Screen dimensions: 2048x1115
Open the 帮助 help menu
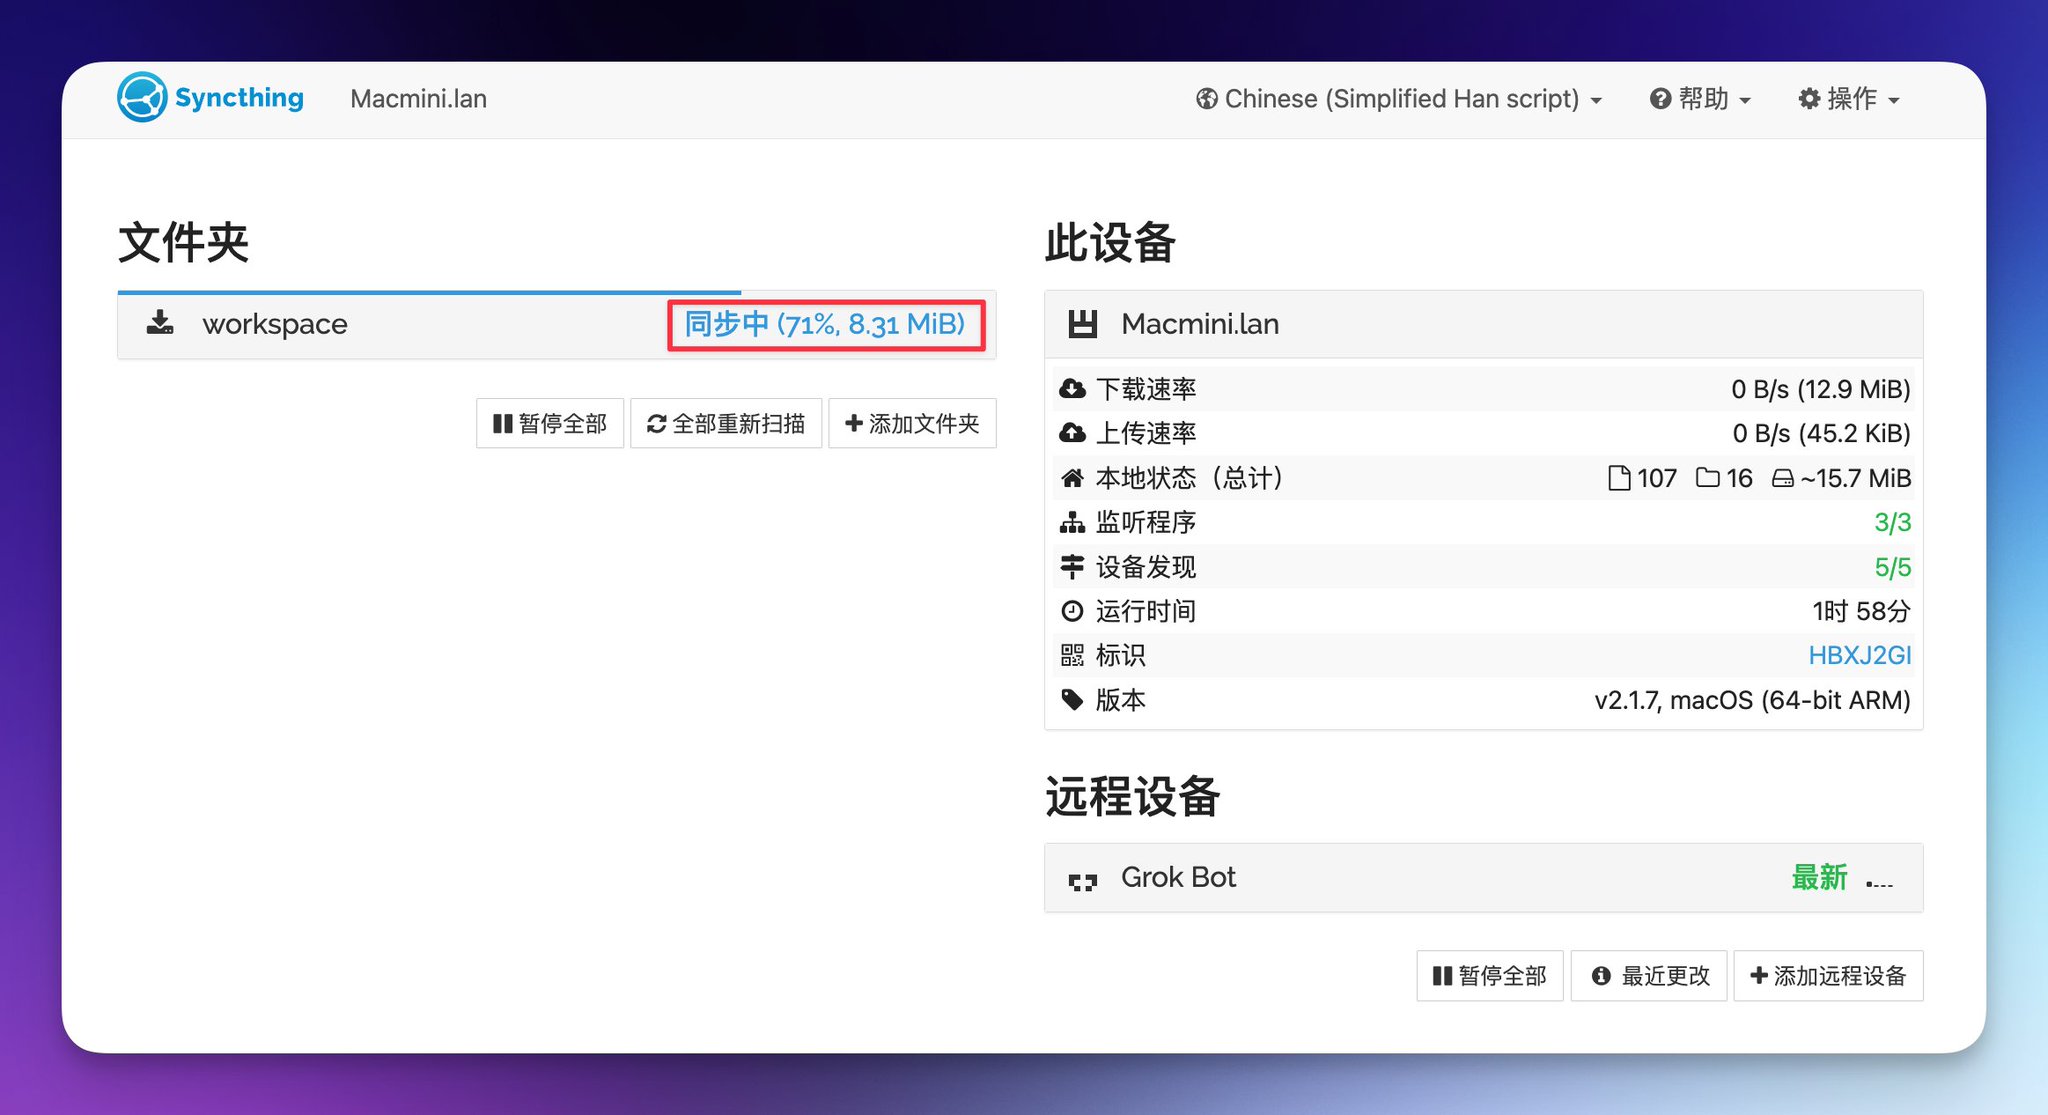(x=1700, y=98)
